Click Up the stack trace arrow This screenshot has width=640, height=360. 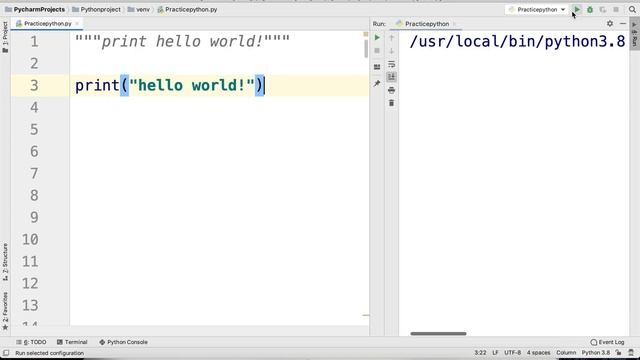[391, 38]
